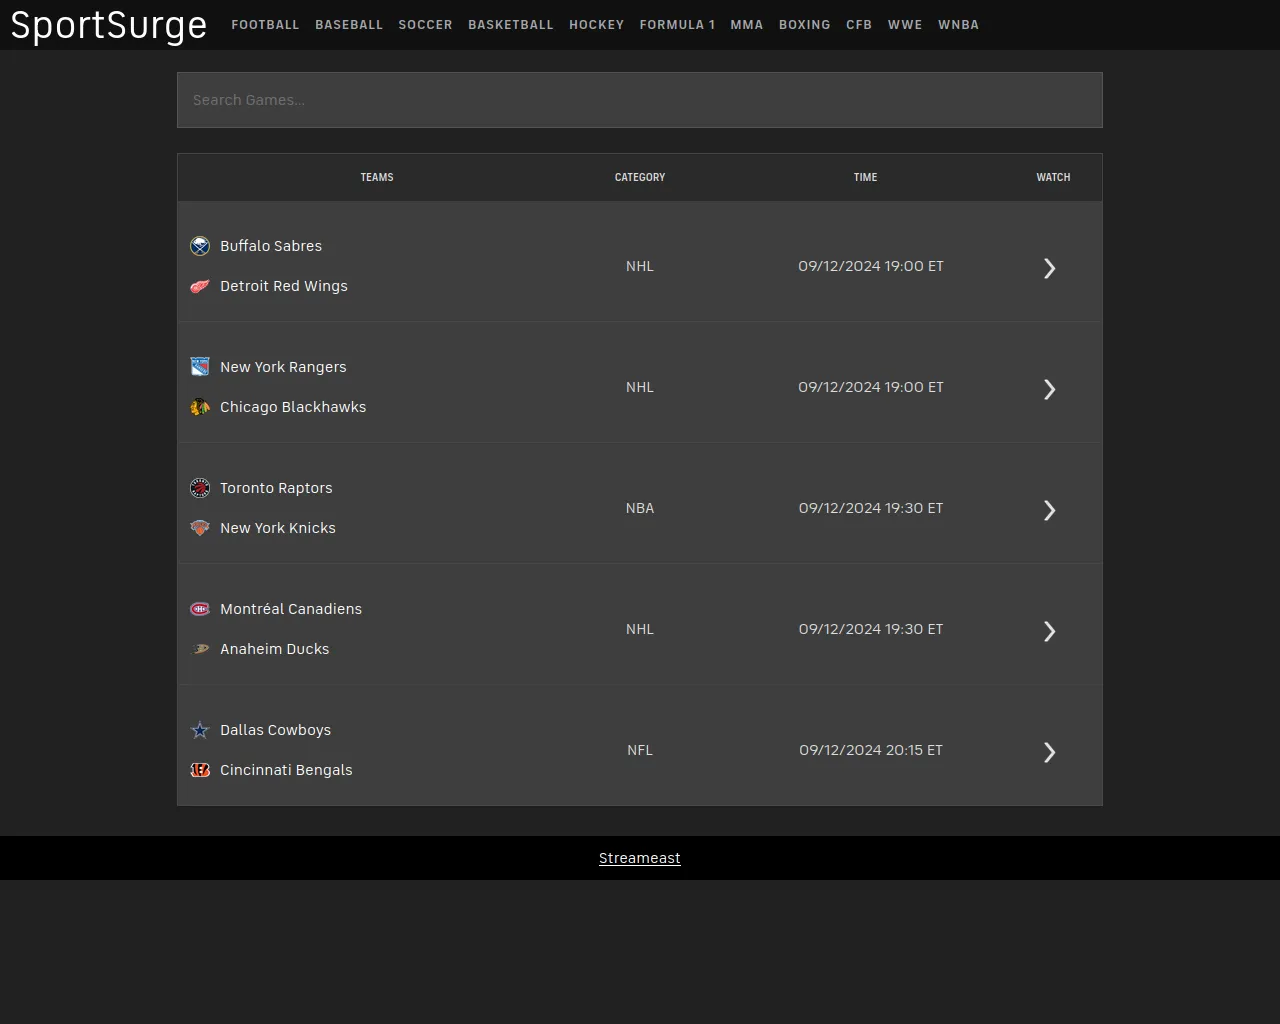Click the Cincinnati Bengals logo icon
1280x1024 pixels.
[x=200, y=770]
